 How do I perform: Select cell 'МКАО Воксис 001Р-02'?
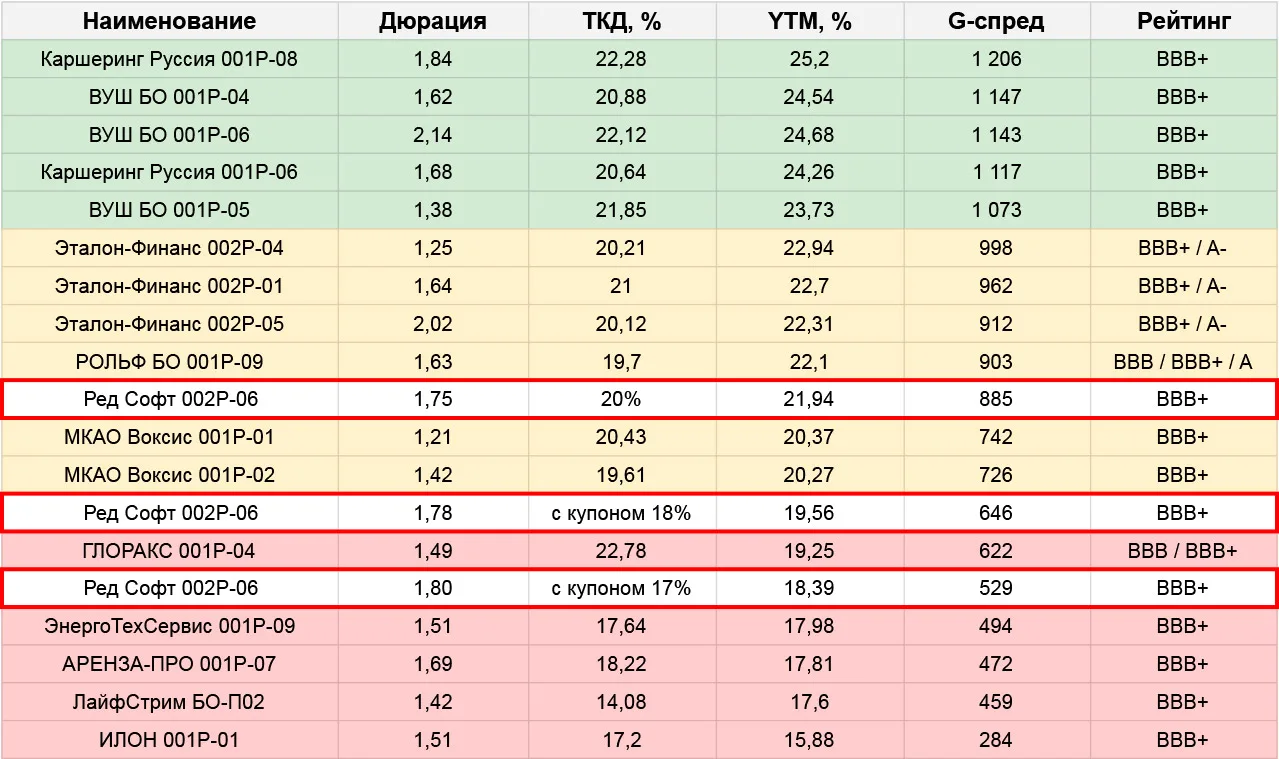point(169,475)
